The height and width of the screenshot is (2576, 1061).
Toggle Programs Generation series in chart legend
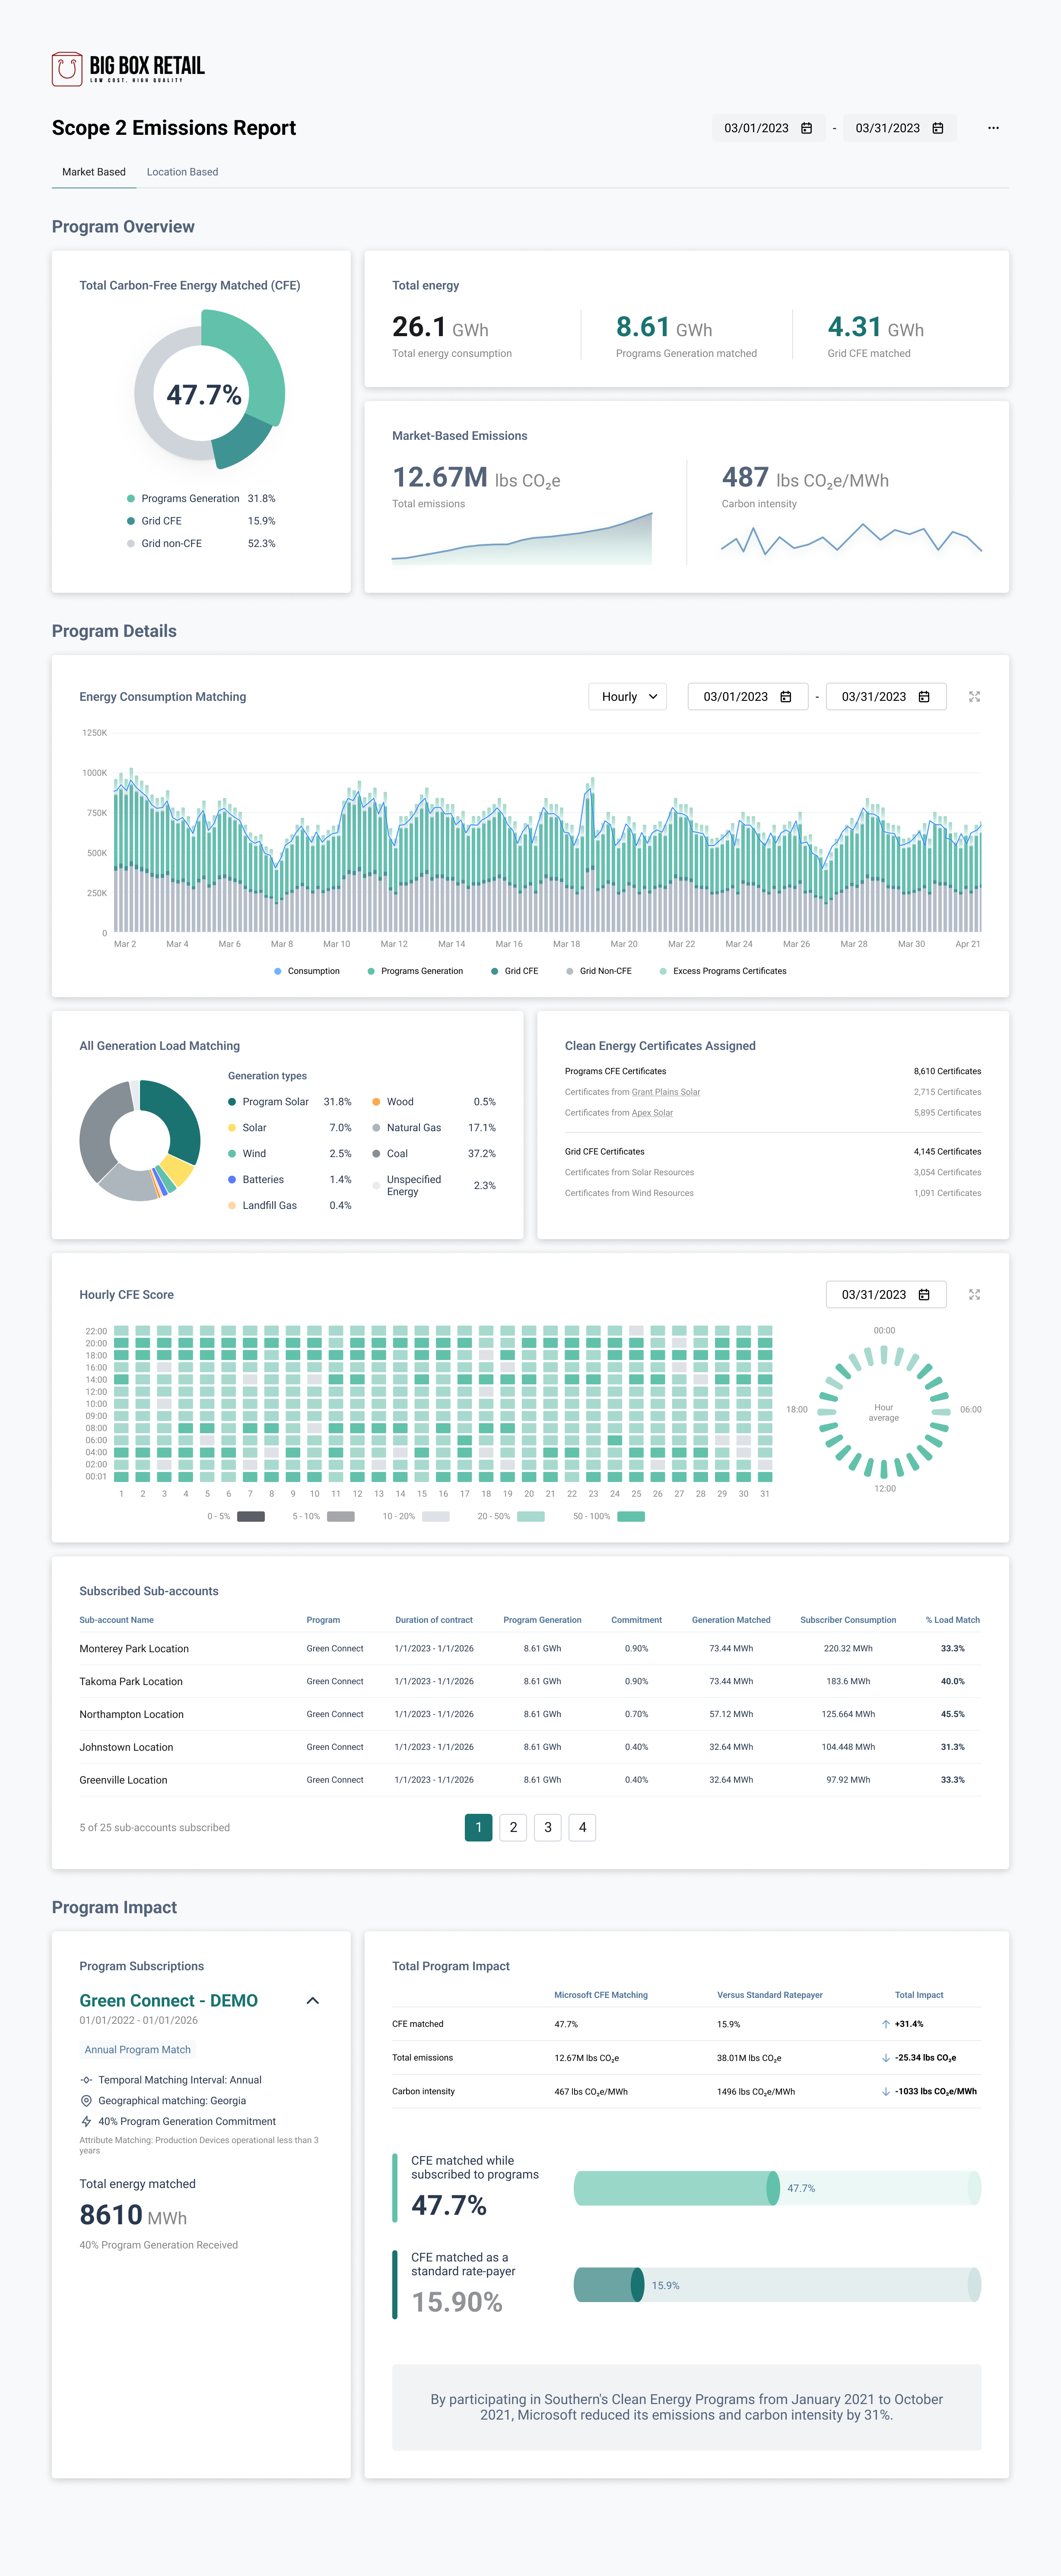point(415,971)
